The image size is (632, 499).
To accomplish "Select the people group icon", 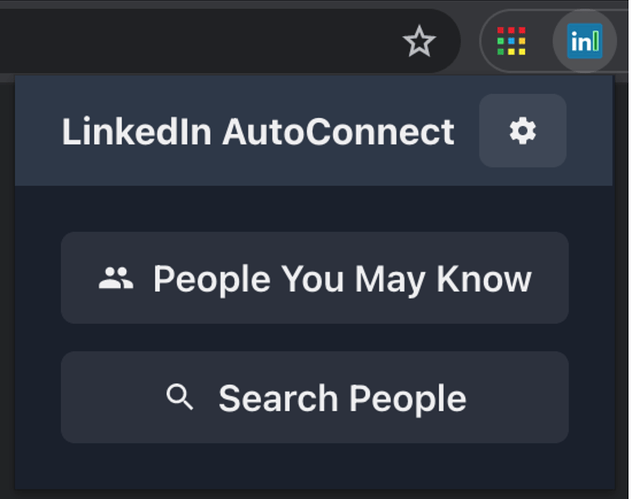I will pos(116,278).
